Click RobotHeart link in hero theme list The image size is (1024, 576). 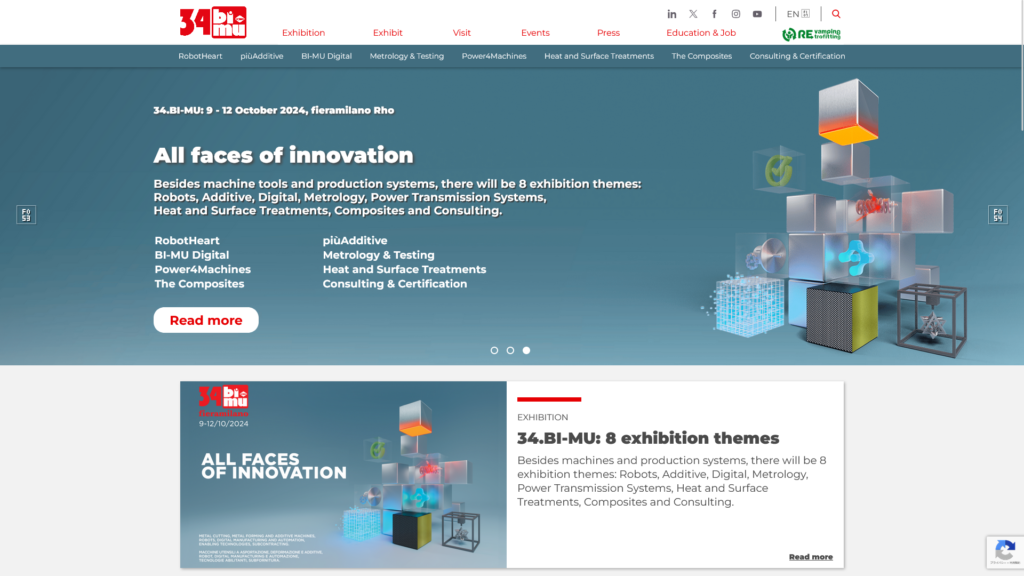tap(187, 240)
